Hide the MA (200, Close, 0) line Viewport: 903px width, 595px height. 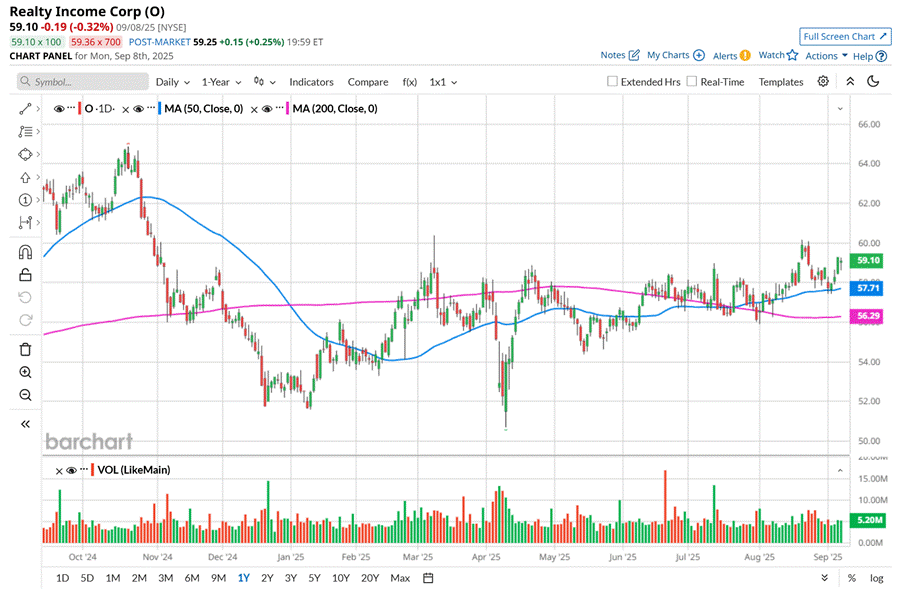[267, 108]
